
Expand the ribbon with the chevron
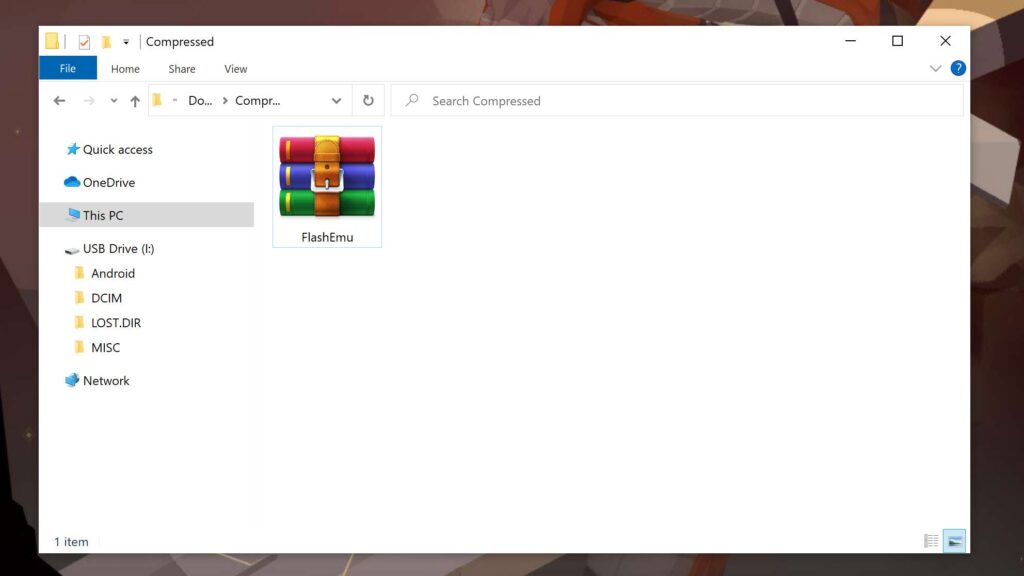pos(935,69)
